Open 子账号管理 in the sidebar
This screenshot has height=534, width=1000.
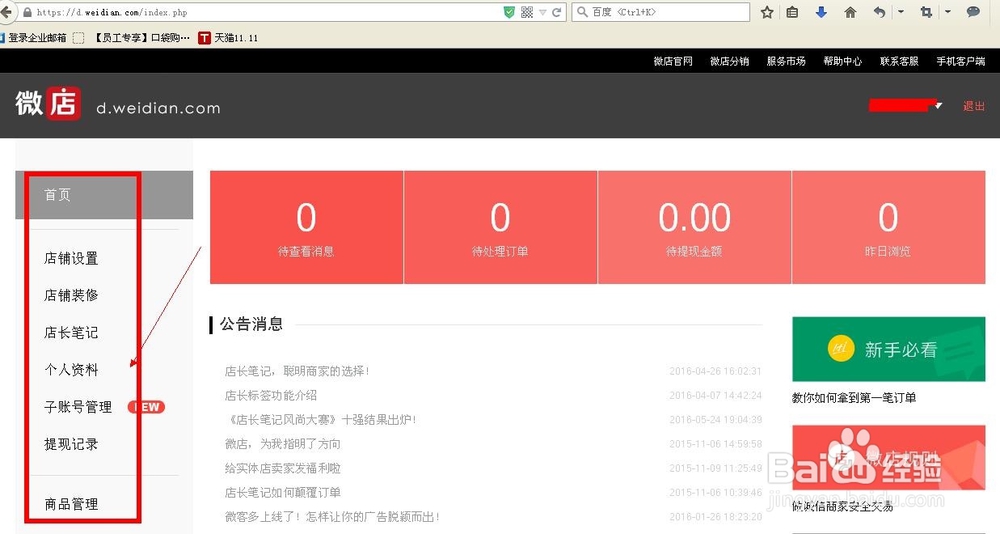[x=78, y=407]
